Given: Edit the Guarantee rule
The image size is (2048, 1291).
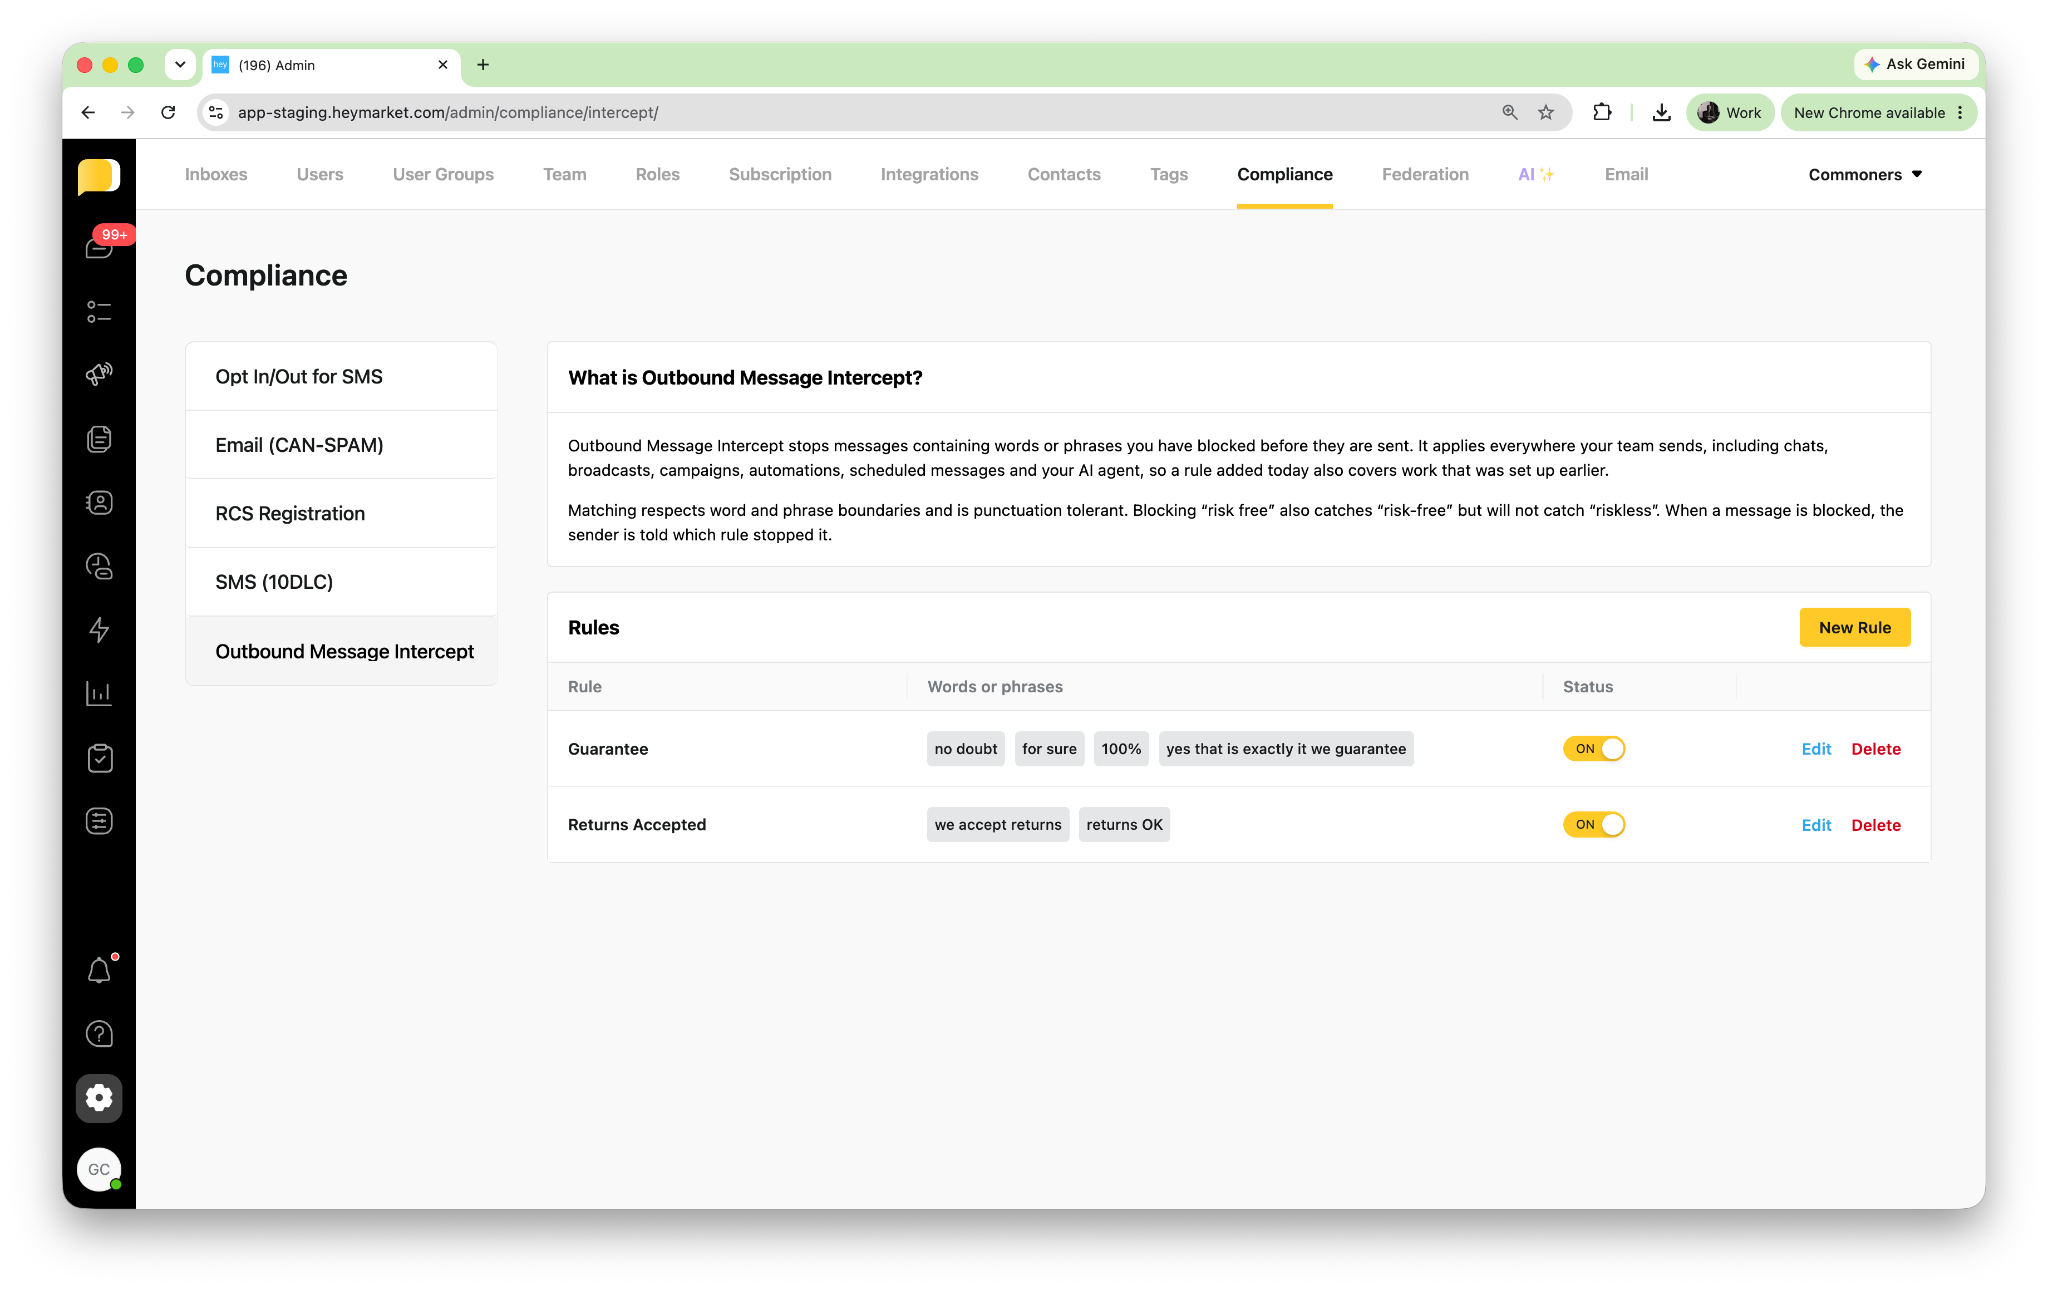Looking at the screenshot, I should (1816, 749).
